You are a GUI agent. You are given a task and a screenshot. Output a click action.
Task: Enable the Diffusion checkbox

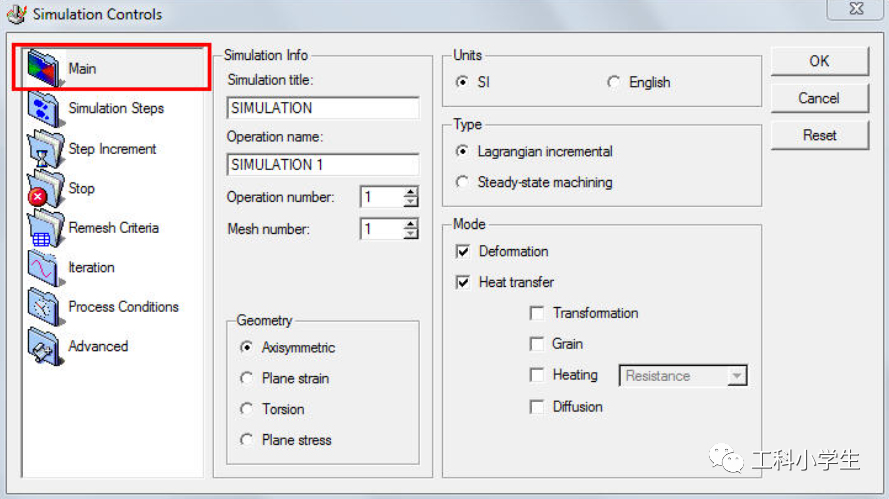click(x=536, y=407)
